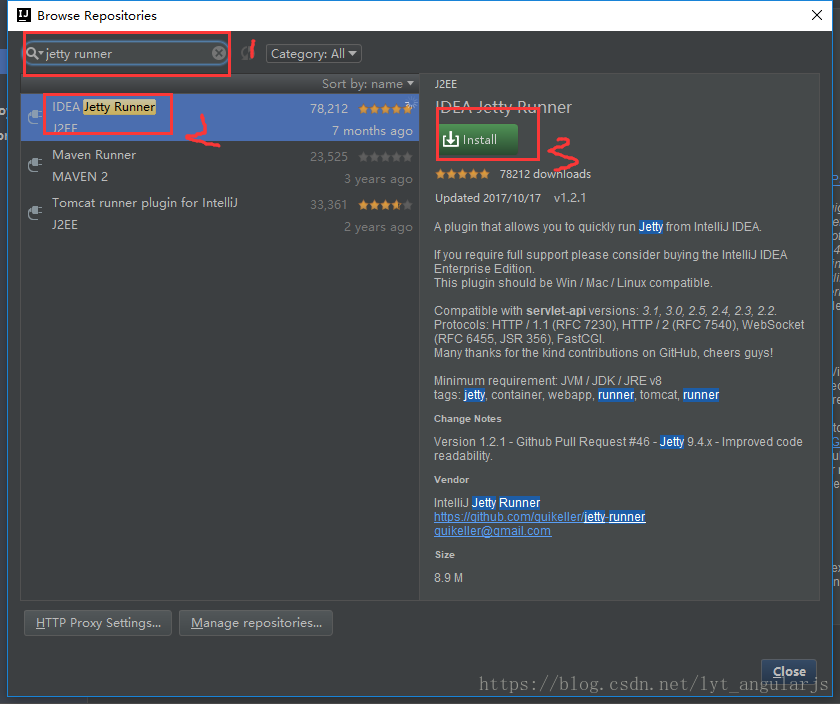The image size is (840, 704).
Task: Click 'Browse Repositories' window title
Action: (x=97, y=16)
